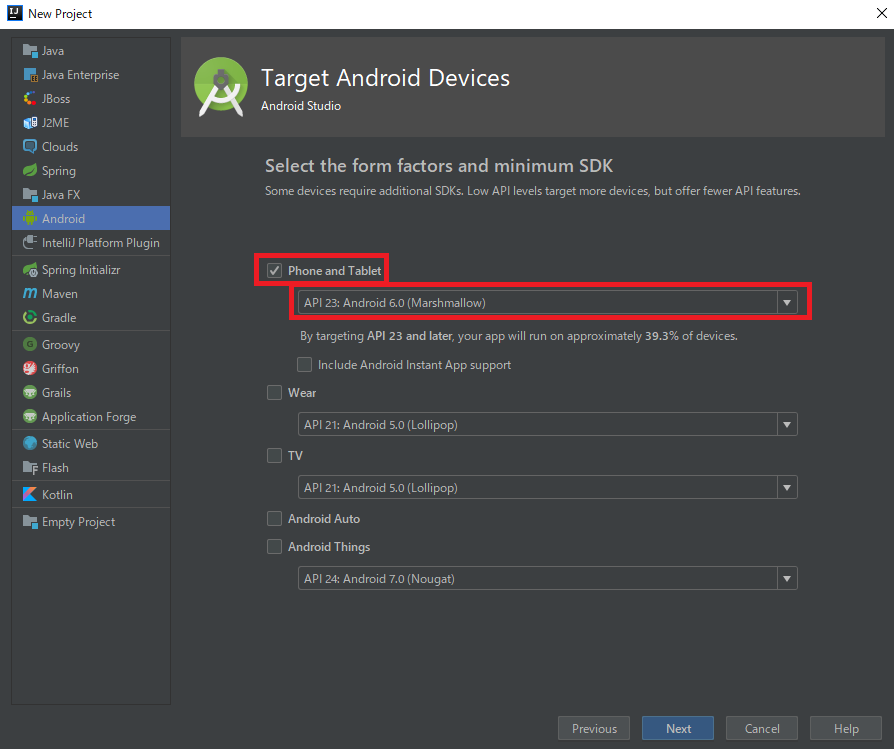Click the Spring Initializr icon
Viewport: 894px width, 749px height.
point(30,270)
